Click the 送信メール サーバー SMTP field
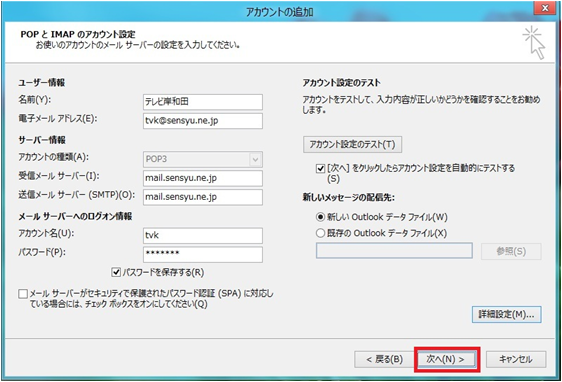Screen dimensions: 562x382 203,197
